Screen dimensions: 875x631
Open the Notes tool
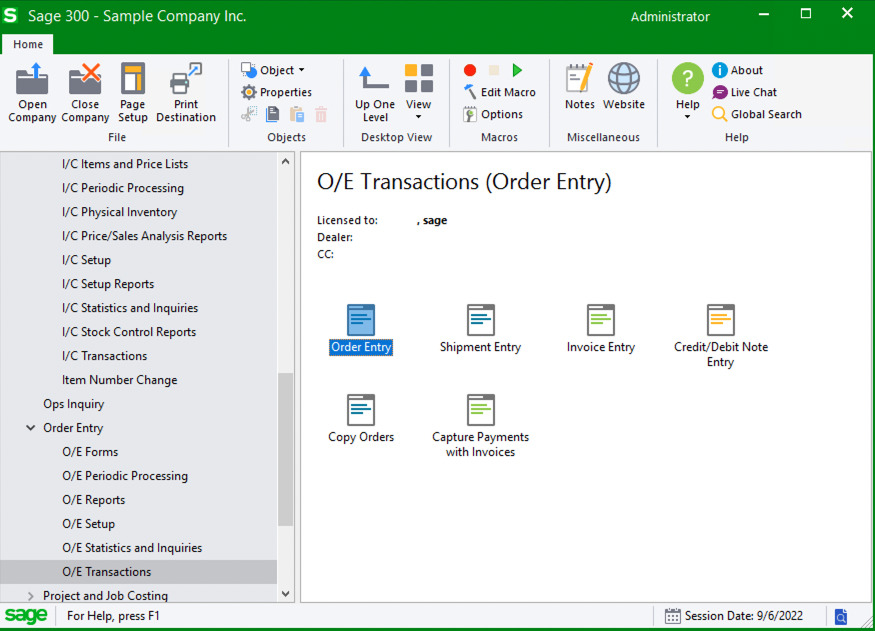(x=579, y=86)
